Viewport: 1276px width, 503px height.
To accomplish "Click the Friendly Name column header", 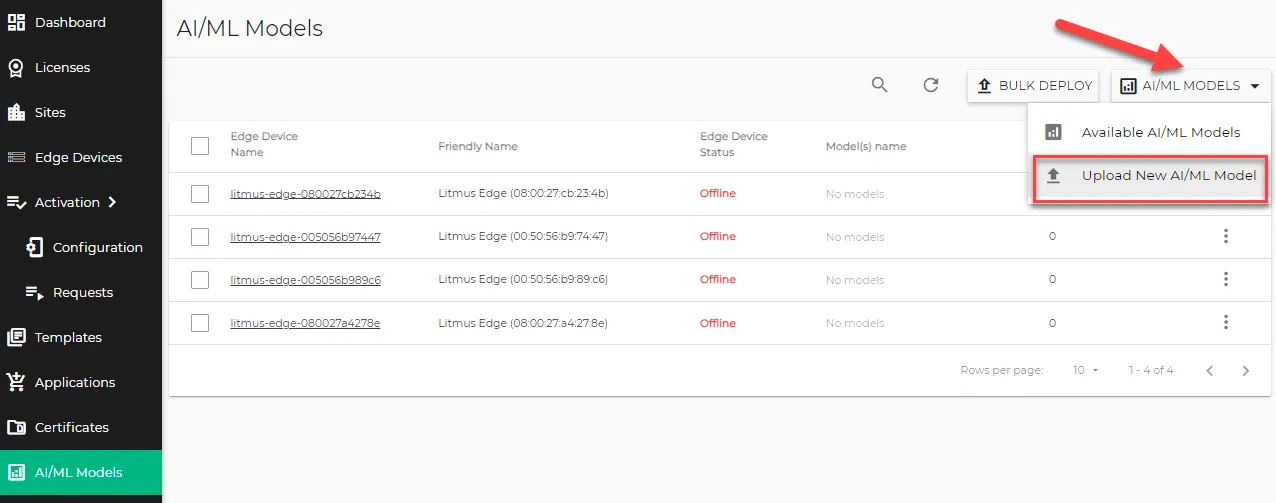I will 478,146.
